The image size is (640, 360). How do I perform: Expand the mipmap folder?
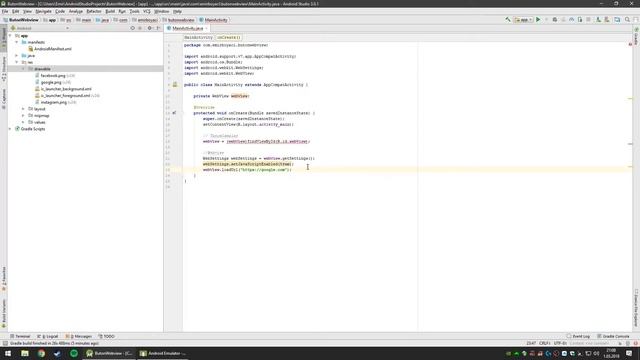click(23, 116)
